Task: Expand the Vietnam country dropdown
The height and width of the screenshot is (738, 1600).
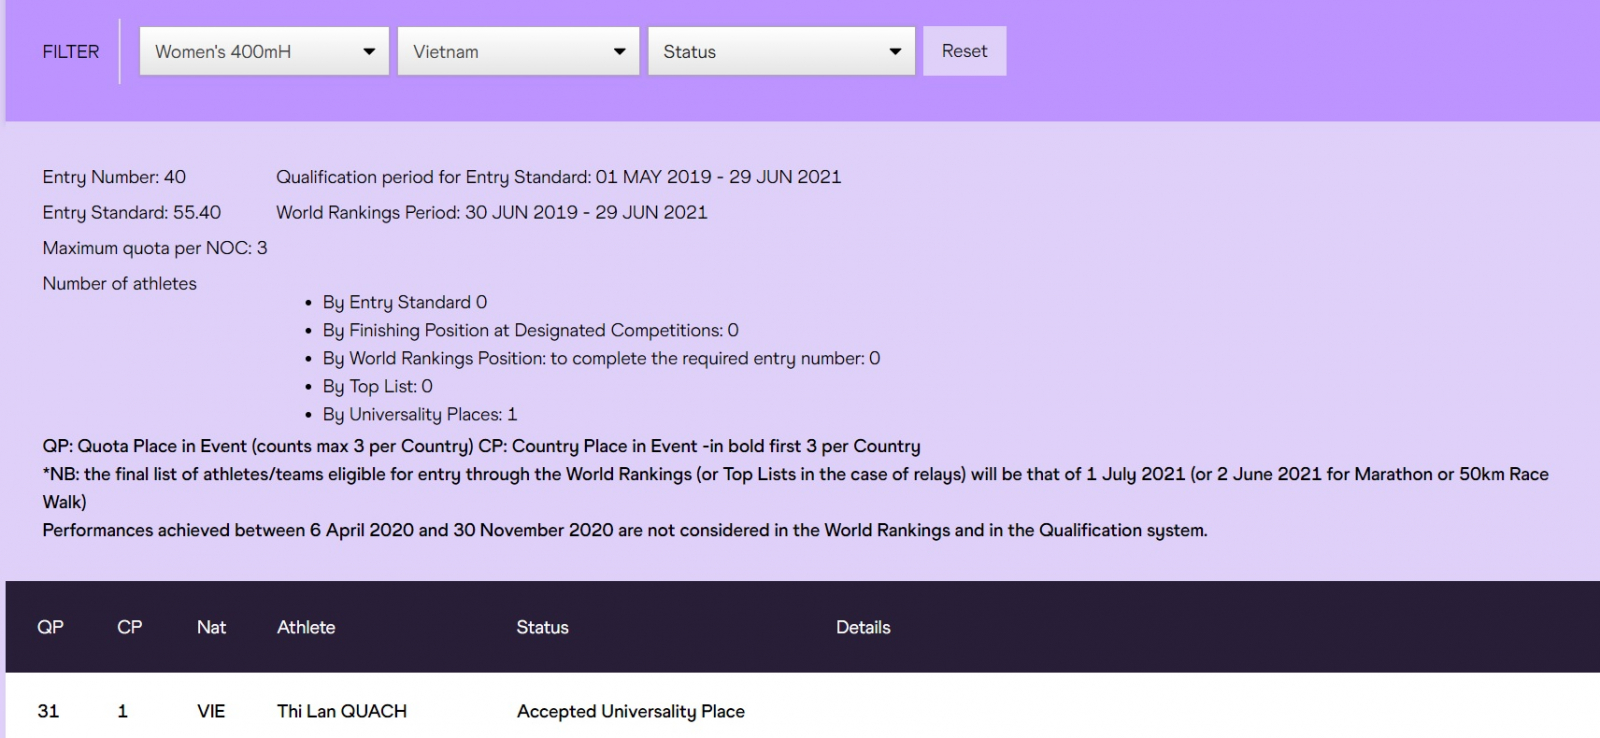Action: [x=518, y=51]
